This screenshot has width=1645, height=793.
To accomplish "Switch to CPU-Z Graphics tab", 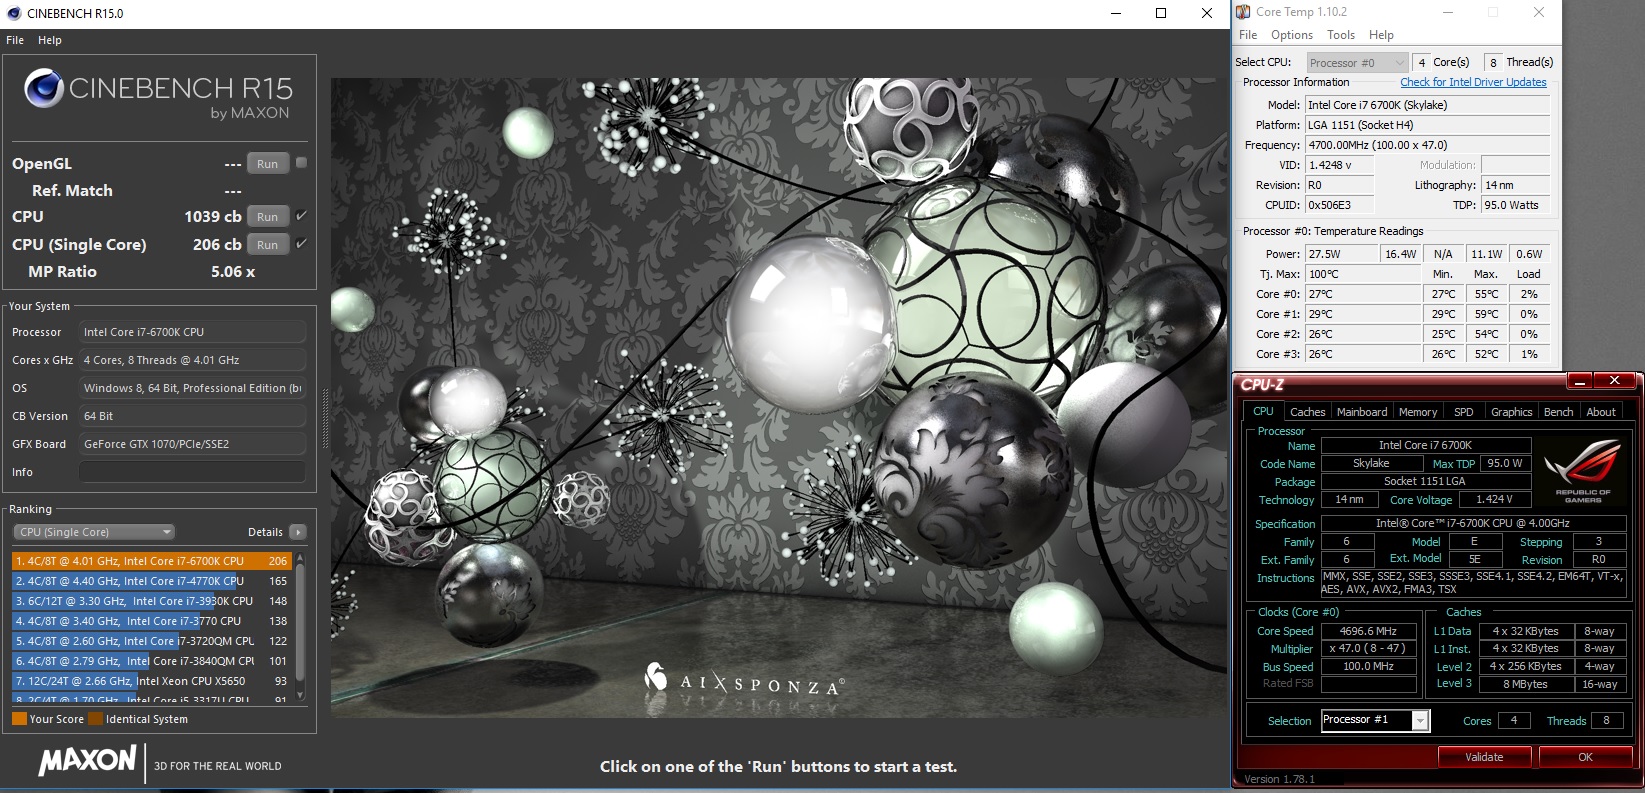I will 1511,412.
